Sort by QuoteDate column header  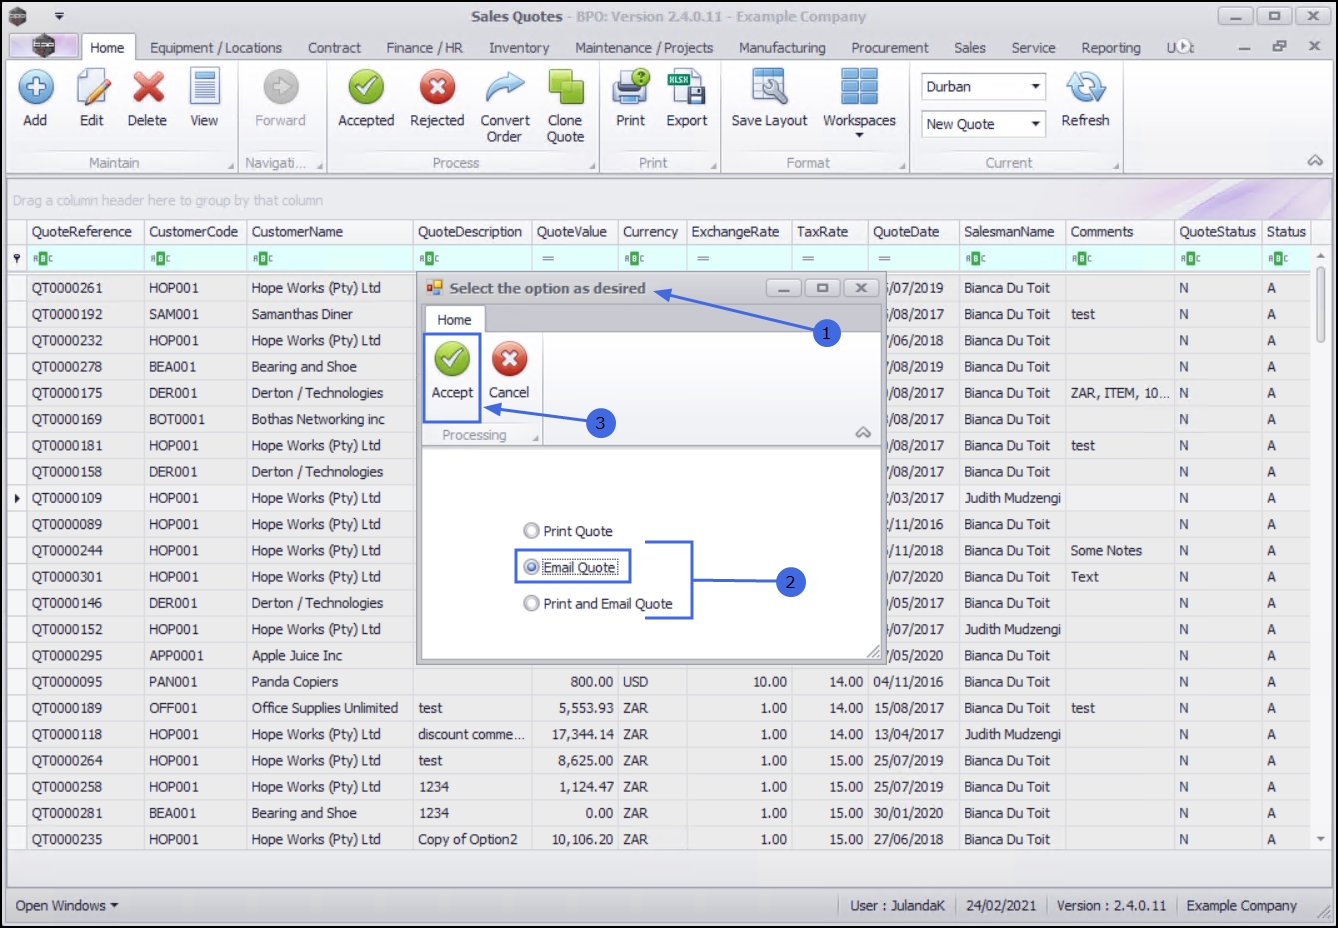click(914, 232)
